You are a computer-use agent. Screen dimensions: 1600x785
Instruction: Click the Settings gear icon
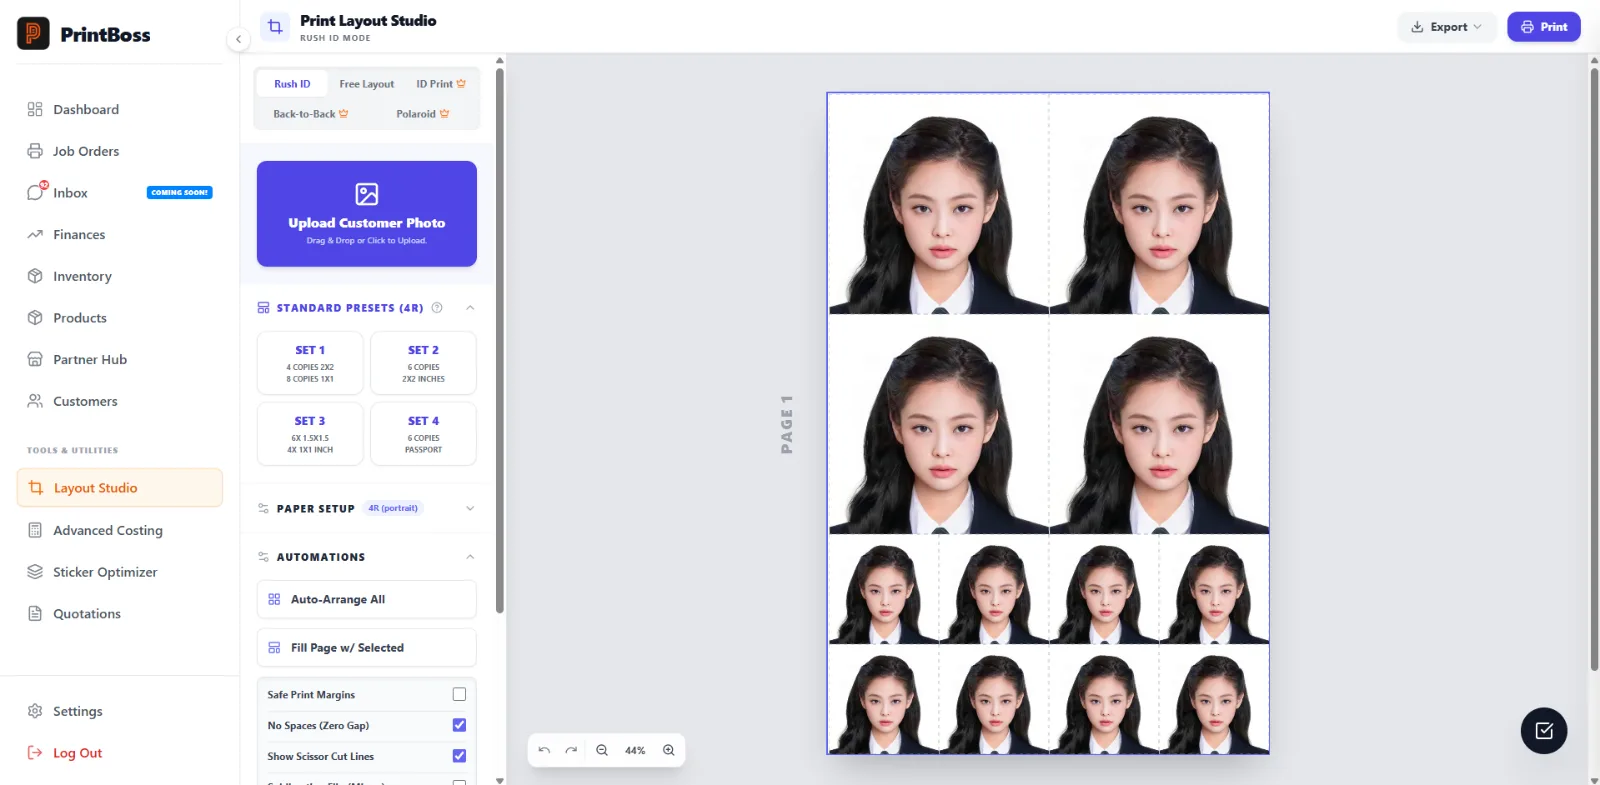pyautogui.click(x=35, y=711)
